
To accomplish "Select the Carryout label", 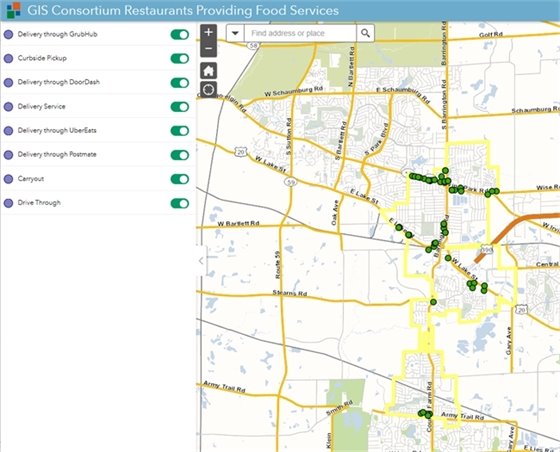I will (31, 179).
